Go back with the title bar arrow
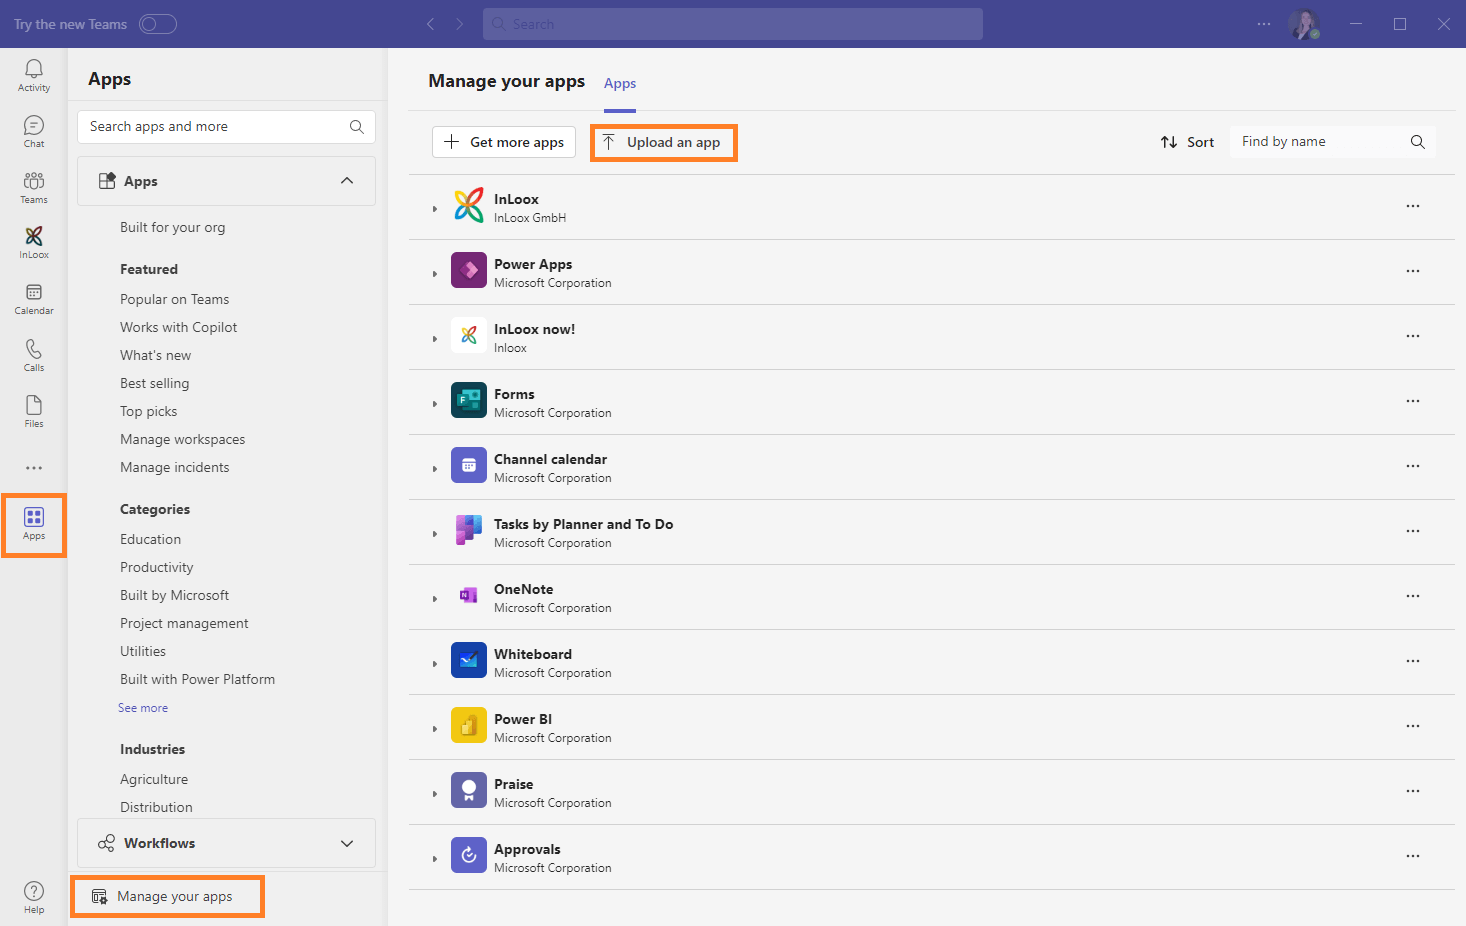1466x926 pixels. 430,24
